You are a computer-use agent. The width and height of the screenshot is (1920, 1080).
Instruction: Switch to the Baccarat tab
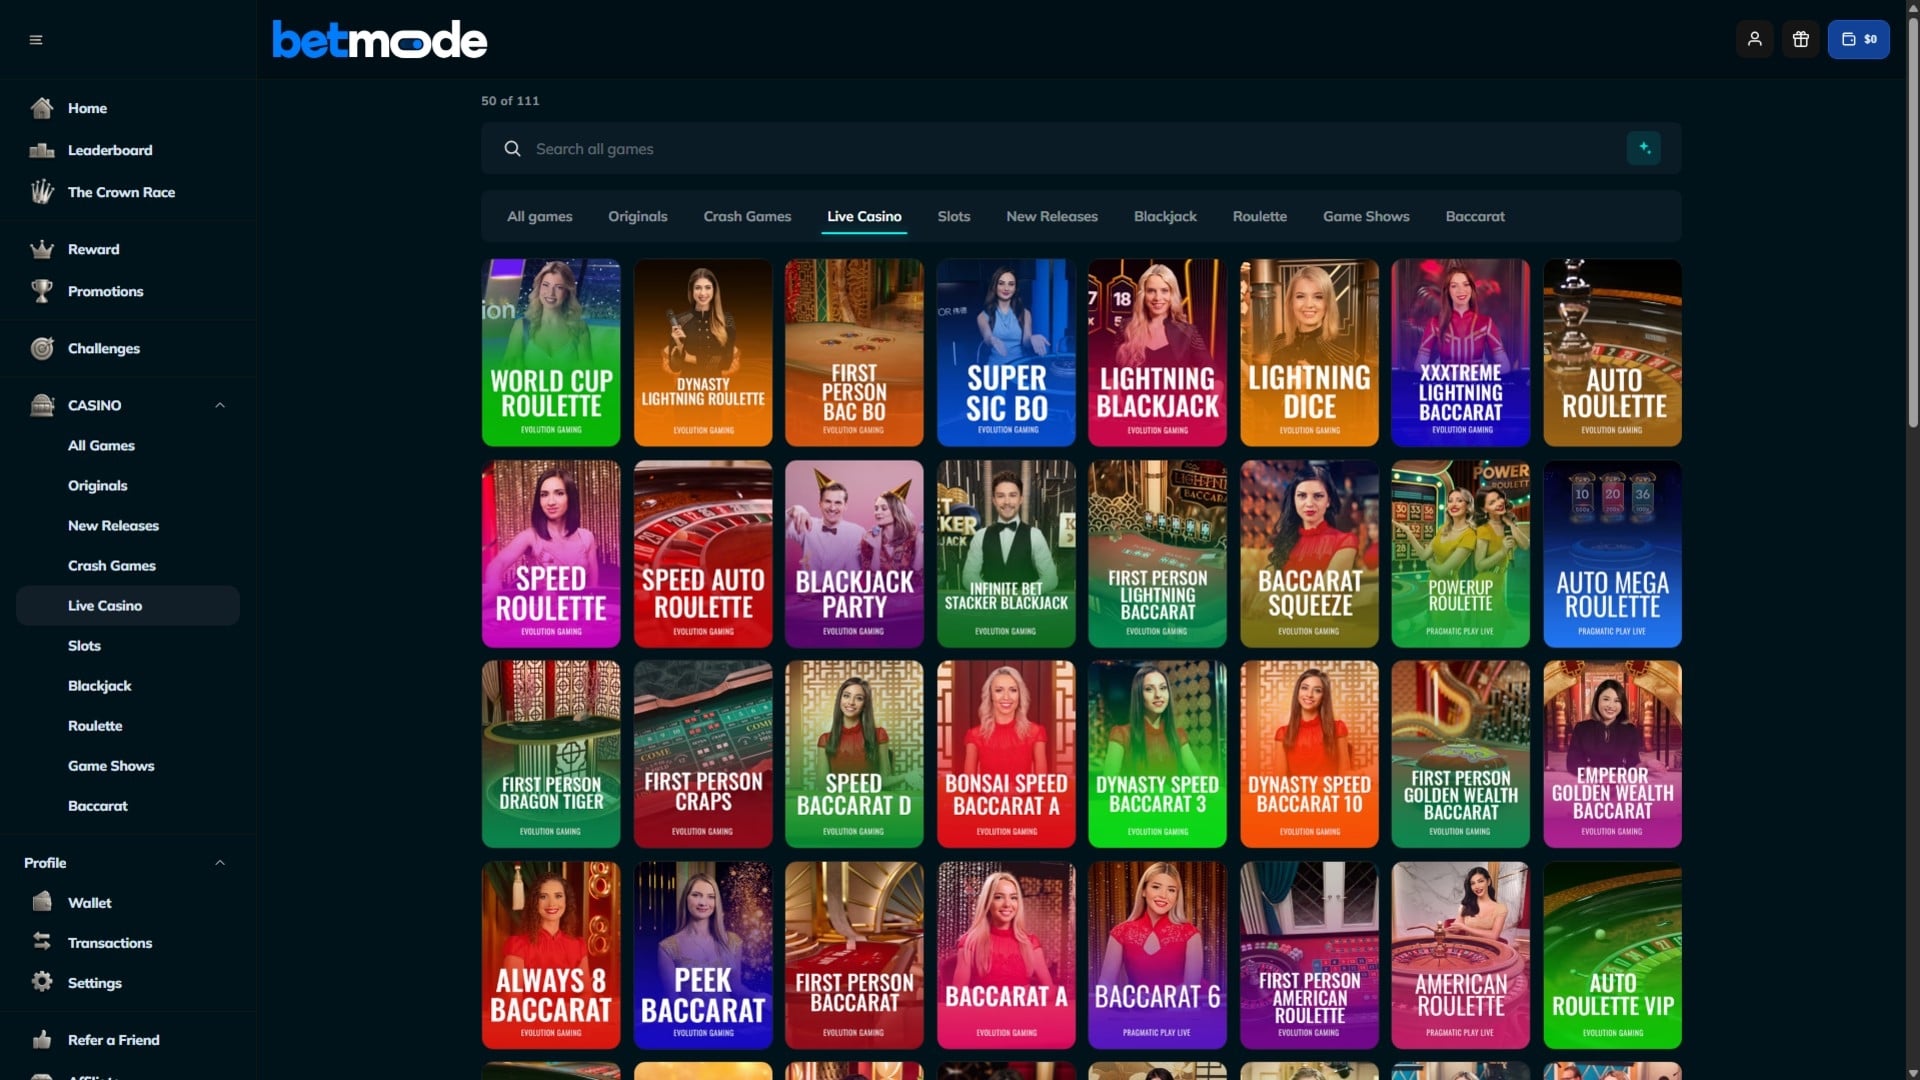[1475, 216]
